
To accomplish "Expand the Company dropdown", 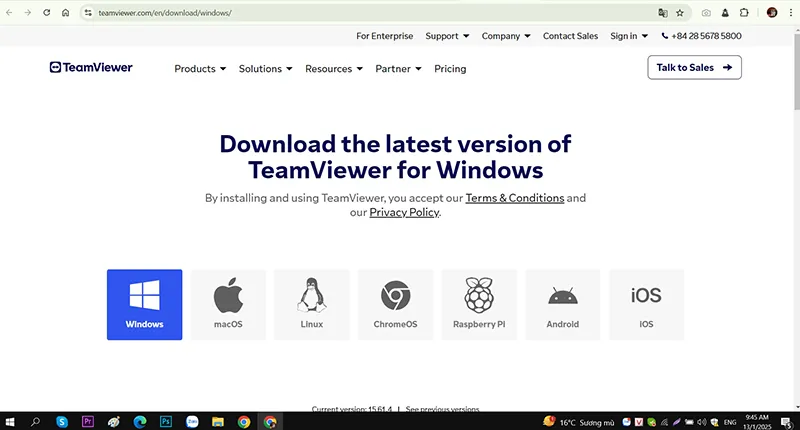I will pos(506,36).
